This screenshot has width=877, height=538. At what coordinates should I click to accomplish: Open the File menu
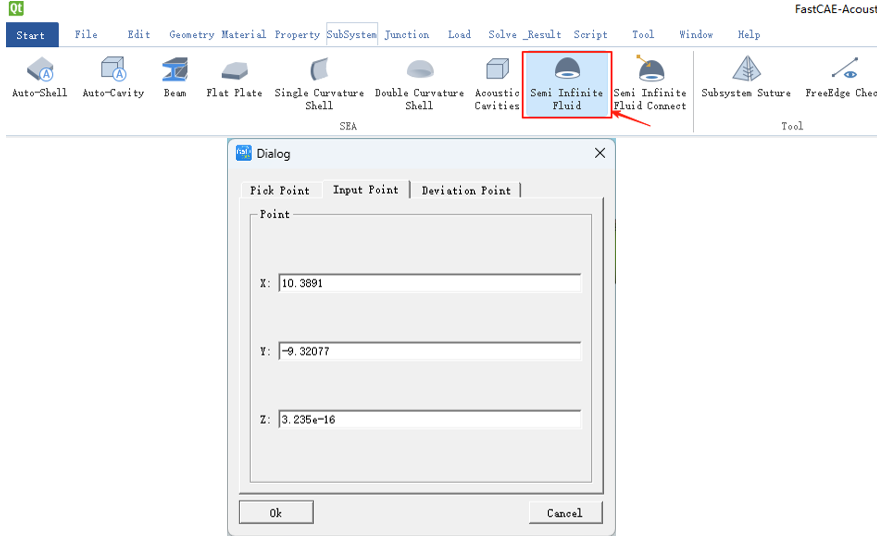tap(86, 35)
